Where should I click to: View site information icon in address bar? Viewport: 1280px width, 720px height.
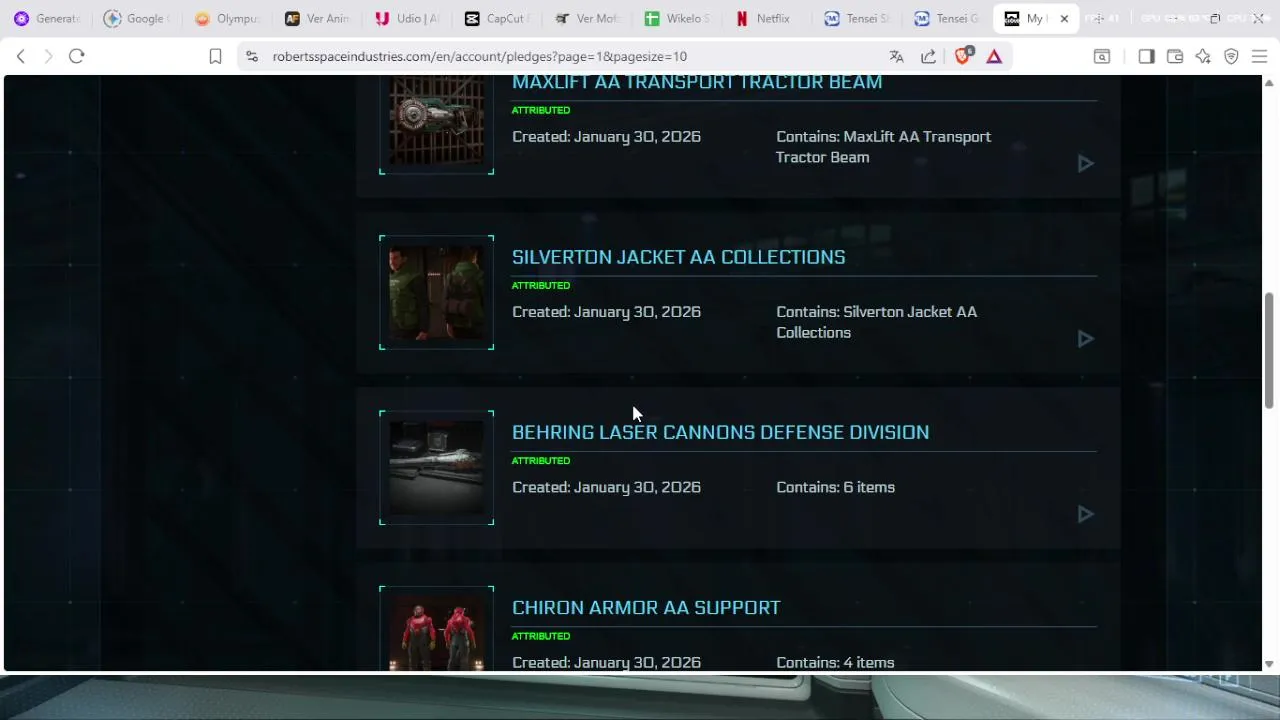(252, 57)
